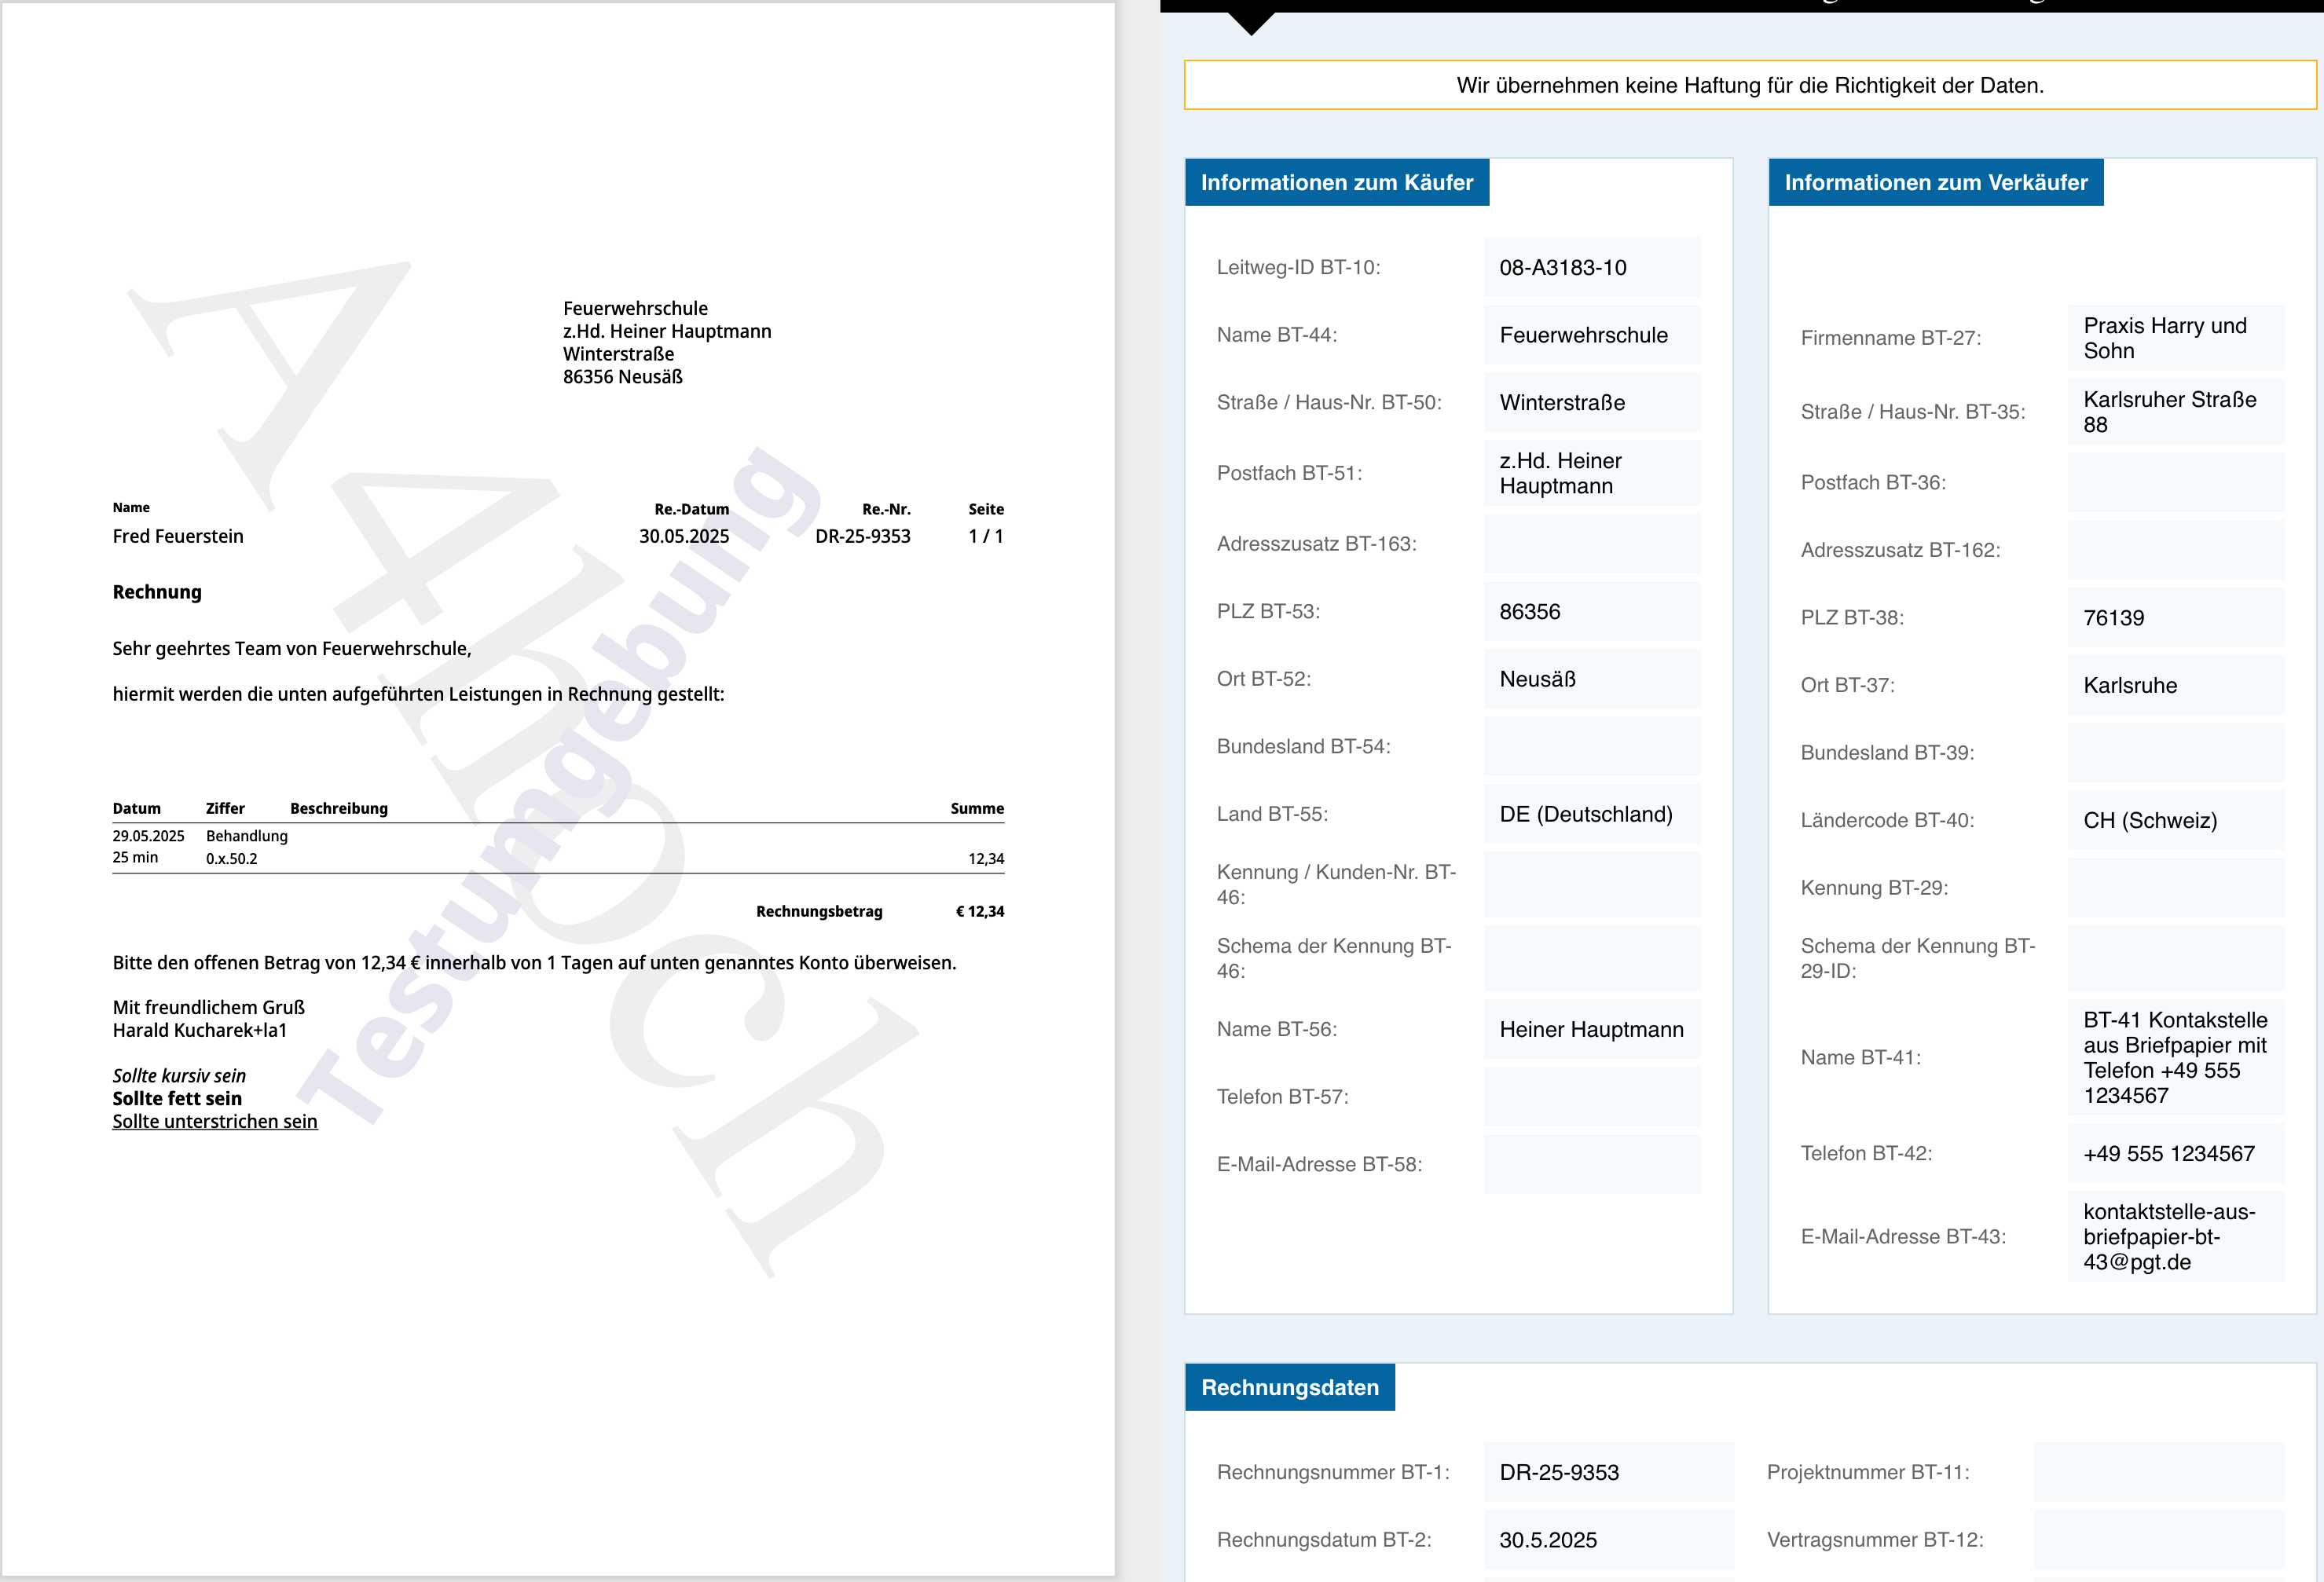Click the empty Adresszusatz BT-163 field
This screenshot has width=2324, height=1582.
[x=1592, y=544]
